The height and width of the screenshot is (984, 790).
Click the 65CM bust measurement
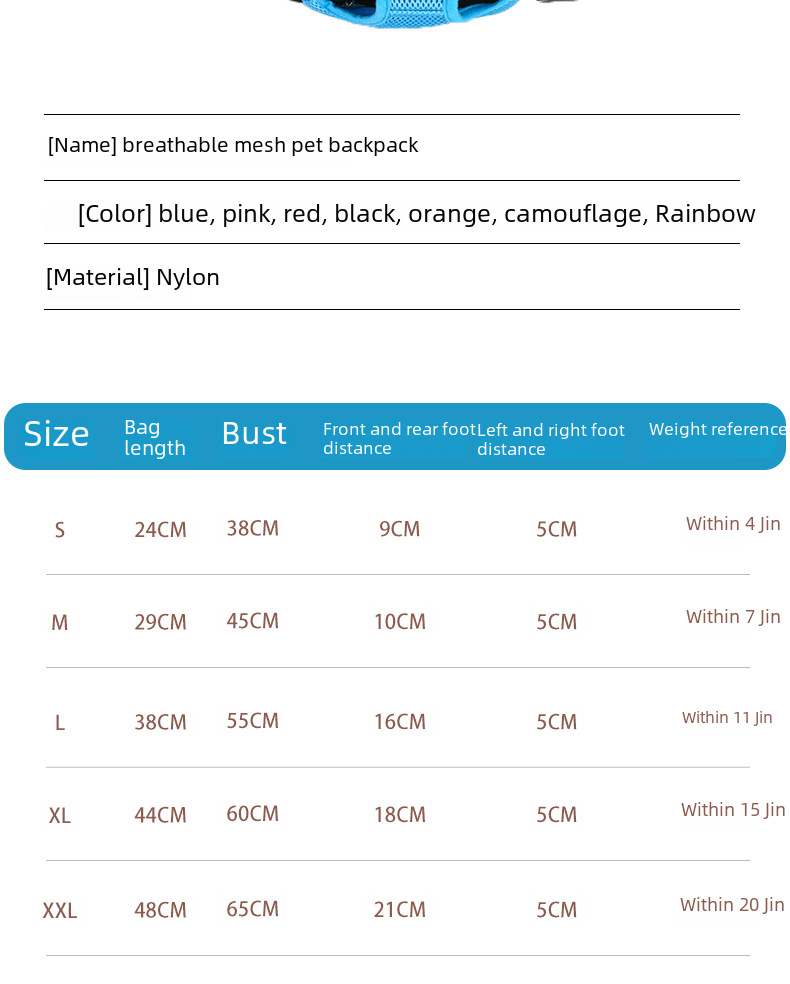[x=252, y=909]
